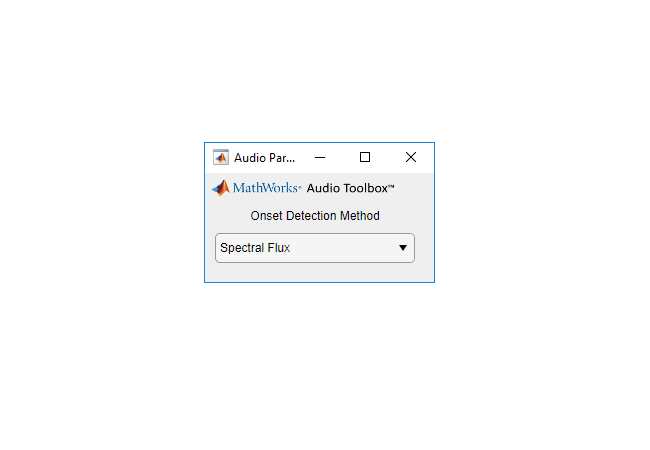The image size is (650, 450).
Task: Click the black dropdown arrow triangle
Action: [x=403, y=248]
